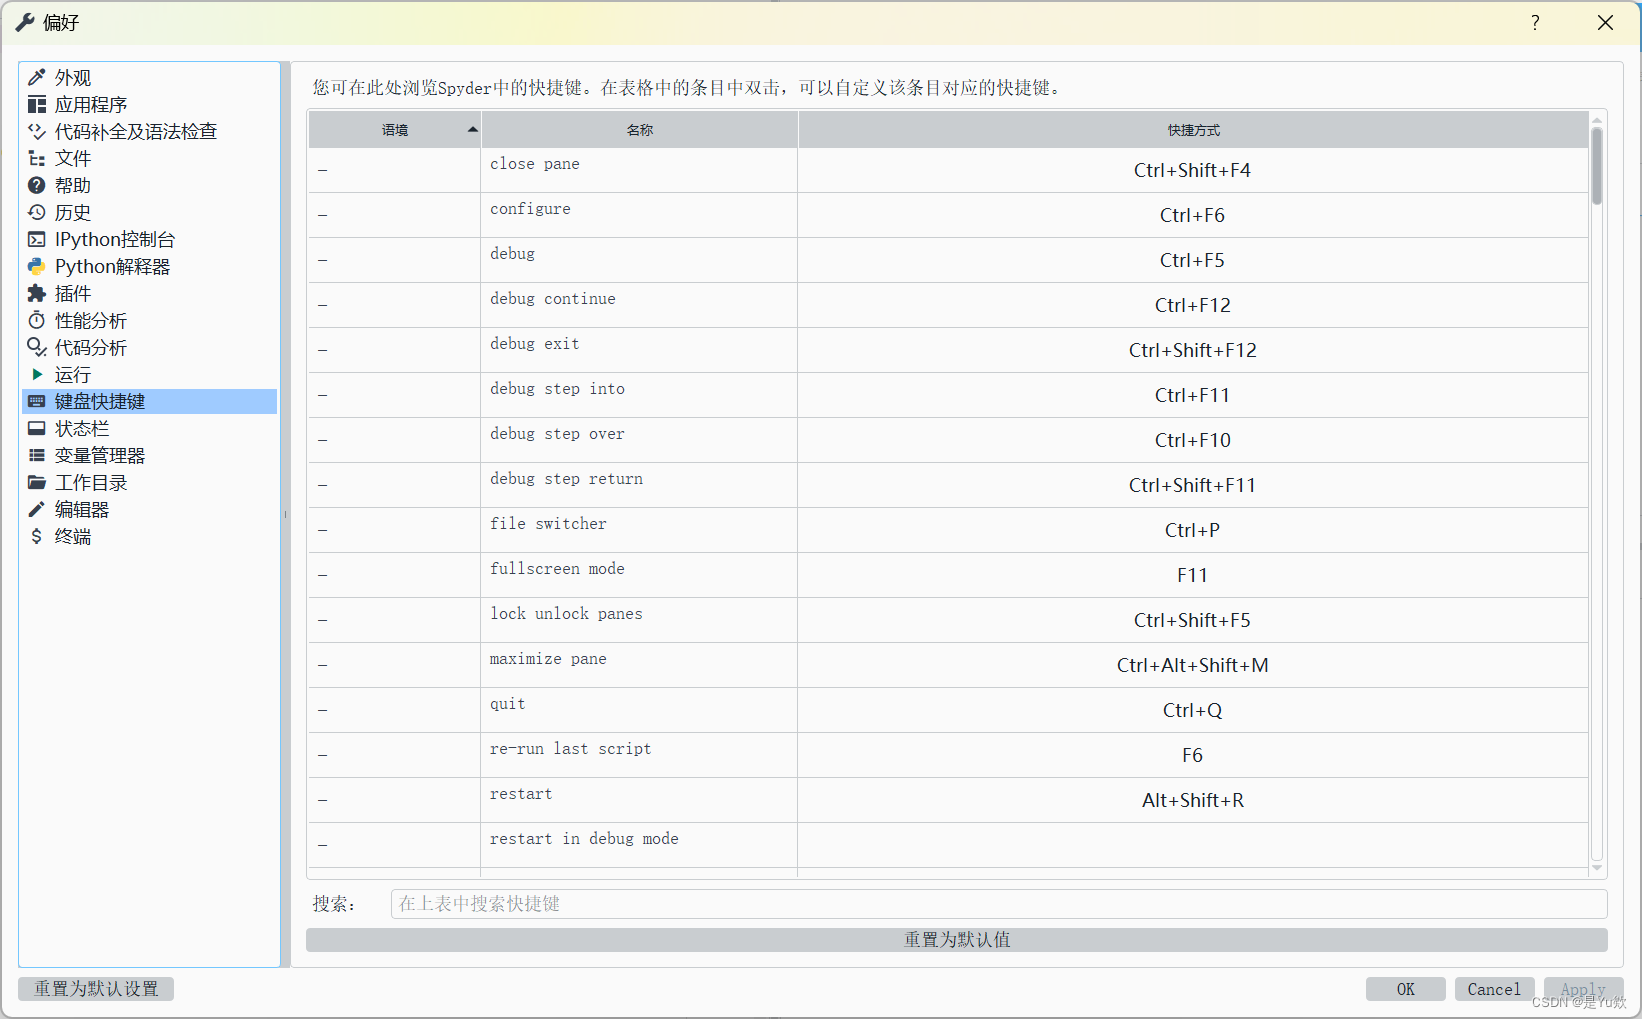The width and height of the screenshot is (1642, 1019).
Task: Open the 外观 preferences page
Action: point(149,77)
